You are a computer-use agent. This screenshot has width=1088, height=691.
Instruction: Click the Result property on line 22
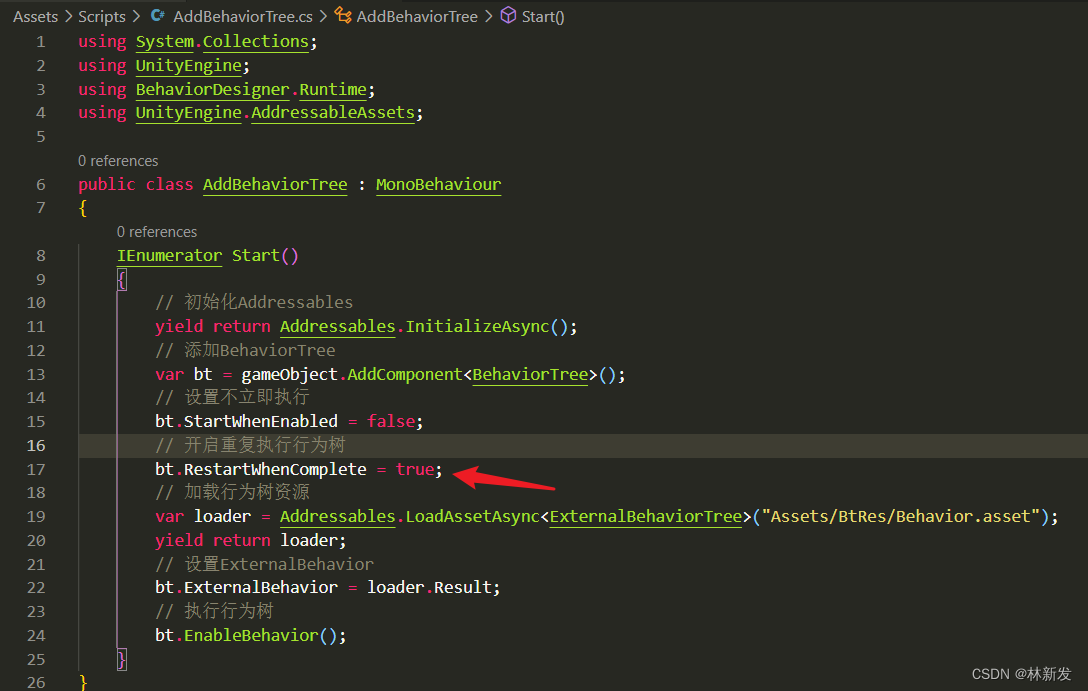pos(463,588)
